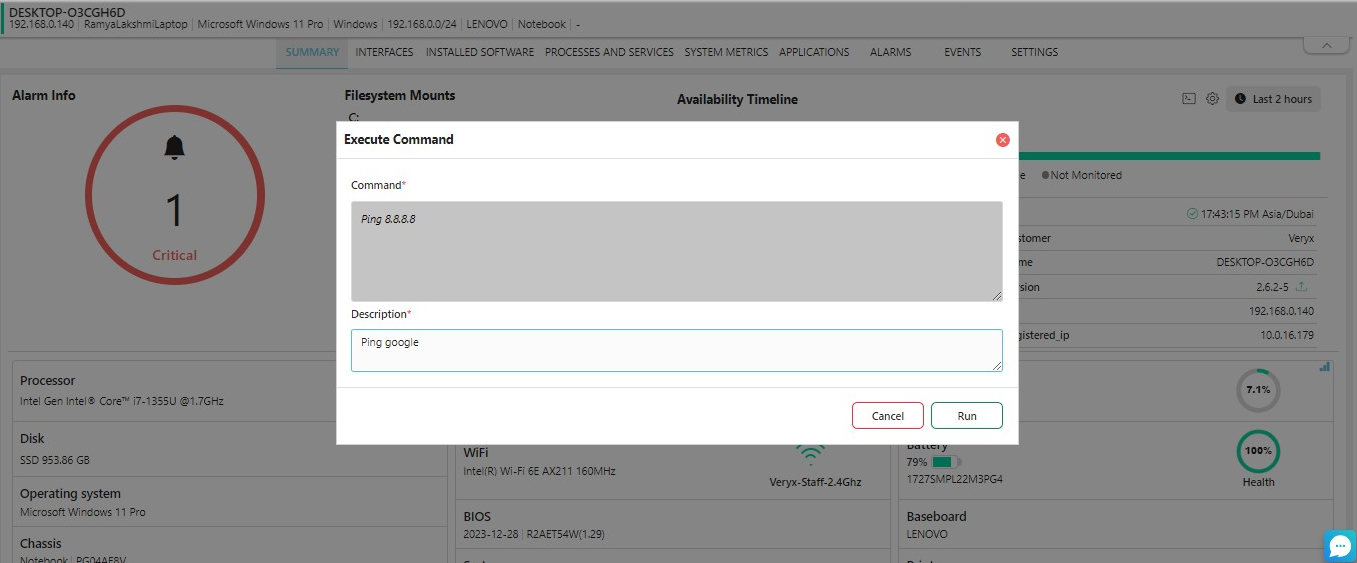
Task: Click the 100% Health gauge
Action: 1258,451
